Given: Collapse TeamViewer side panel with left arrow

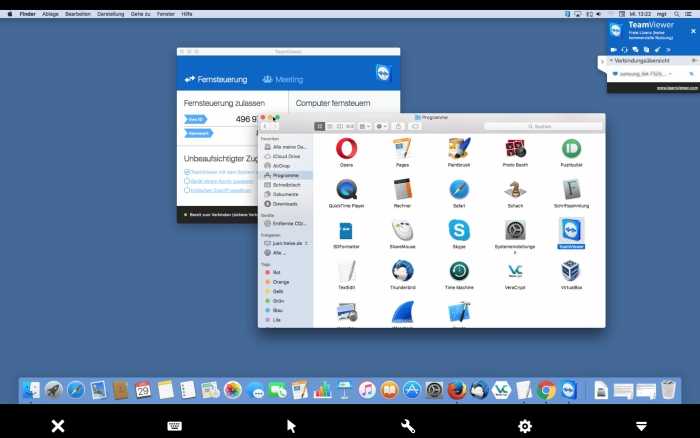Looking at the screenshot, I should [602, 62].
